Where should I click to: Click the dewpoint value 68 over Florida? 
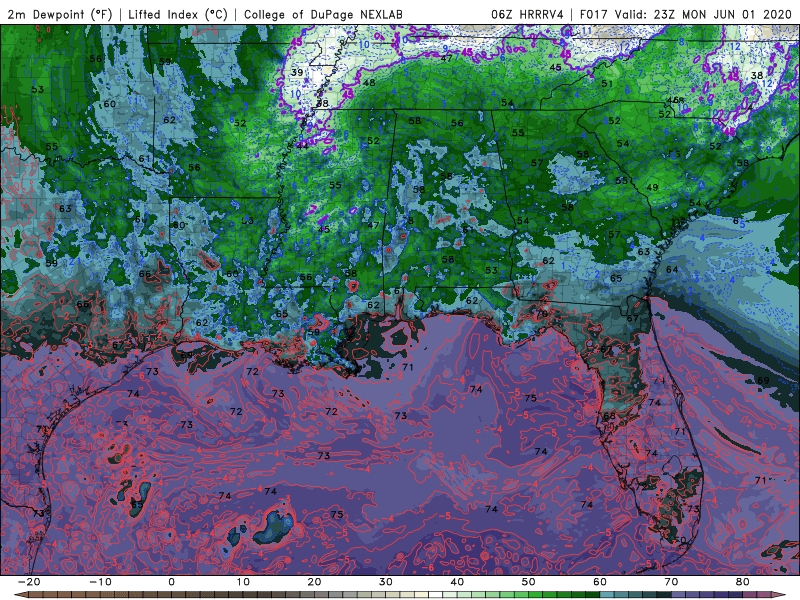tap(609, 416)
